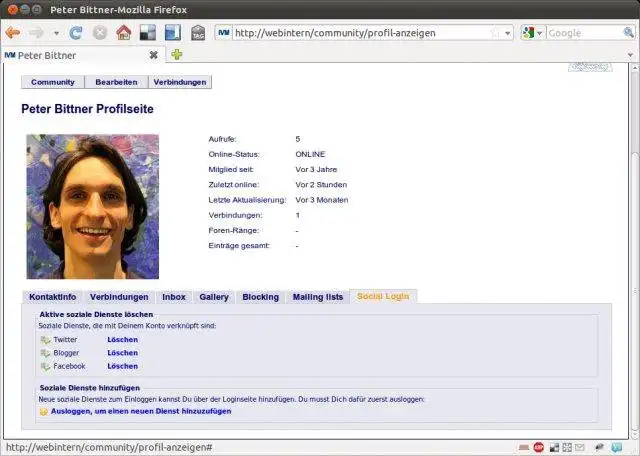The height and width of the screenshot is (456, 640).
Task: Click in the Google search box
Action: pyautogui.click(x=584, y=33)
